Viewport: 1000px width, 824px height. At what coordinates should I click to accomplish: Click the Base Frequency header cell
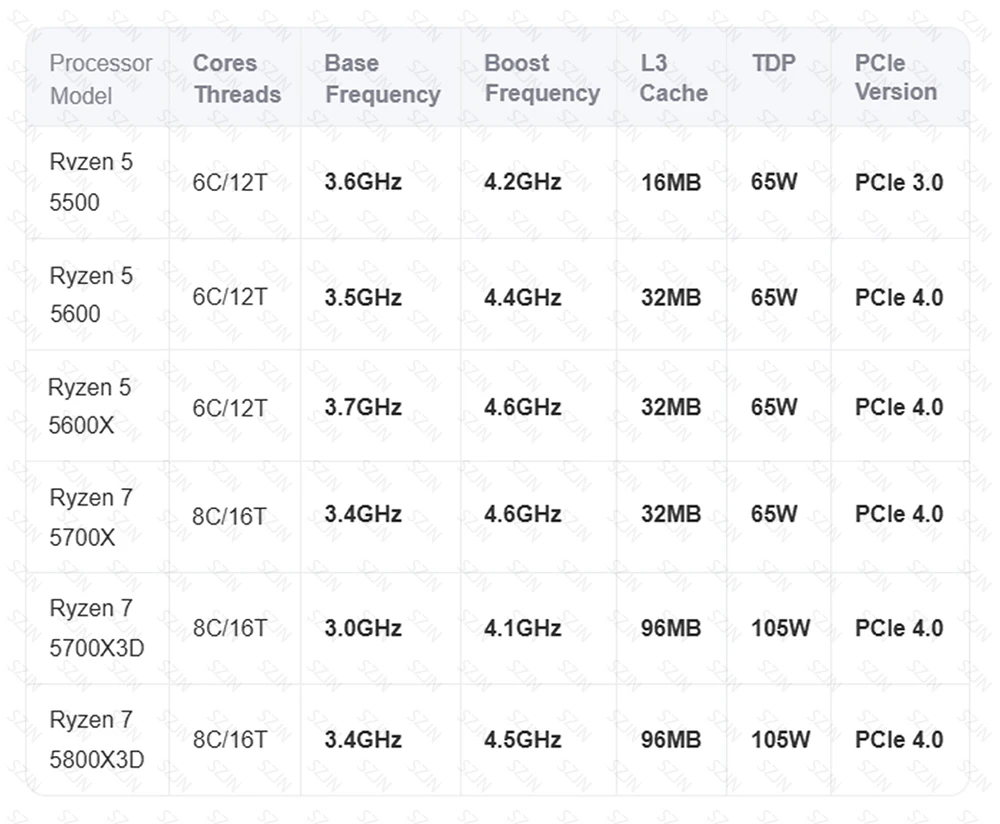coord(382,79)
